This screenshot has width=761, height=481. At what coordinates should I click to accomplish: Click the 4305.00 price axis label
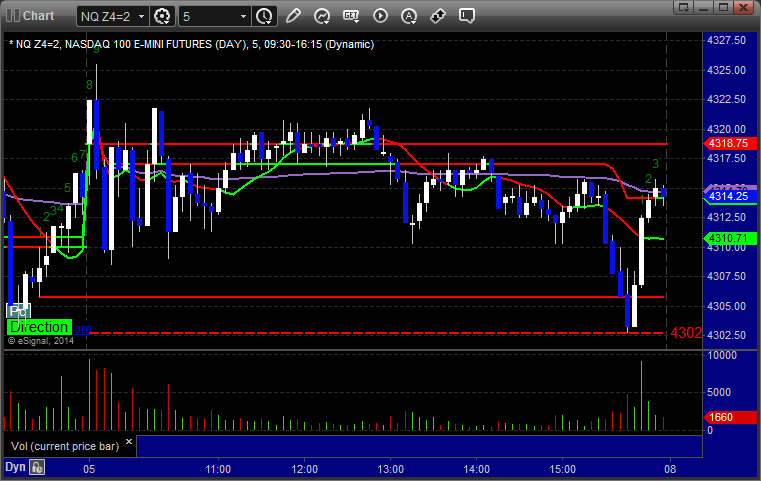point(727,306)
